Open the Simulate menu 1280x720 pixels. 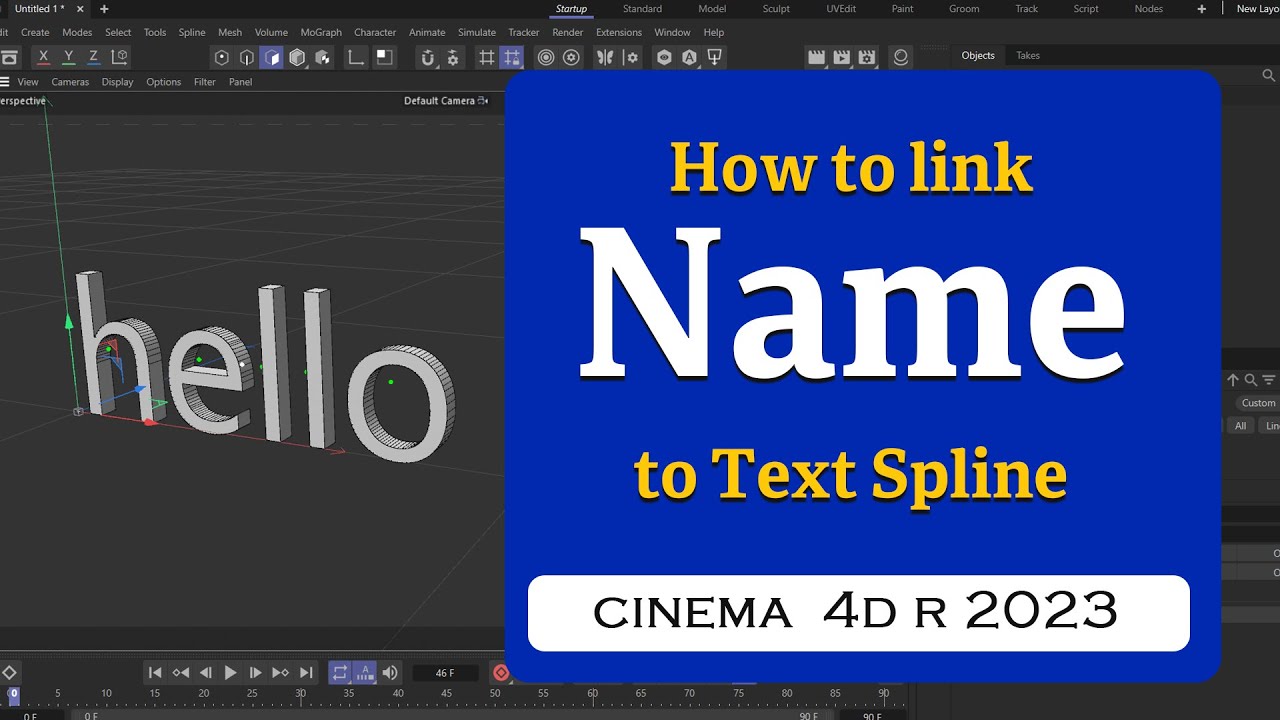477,32
